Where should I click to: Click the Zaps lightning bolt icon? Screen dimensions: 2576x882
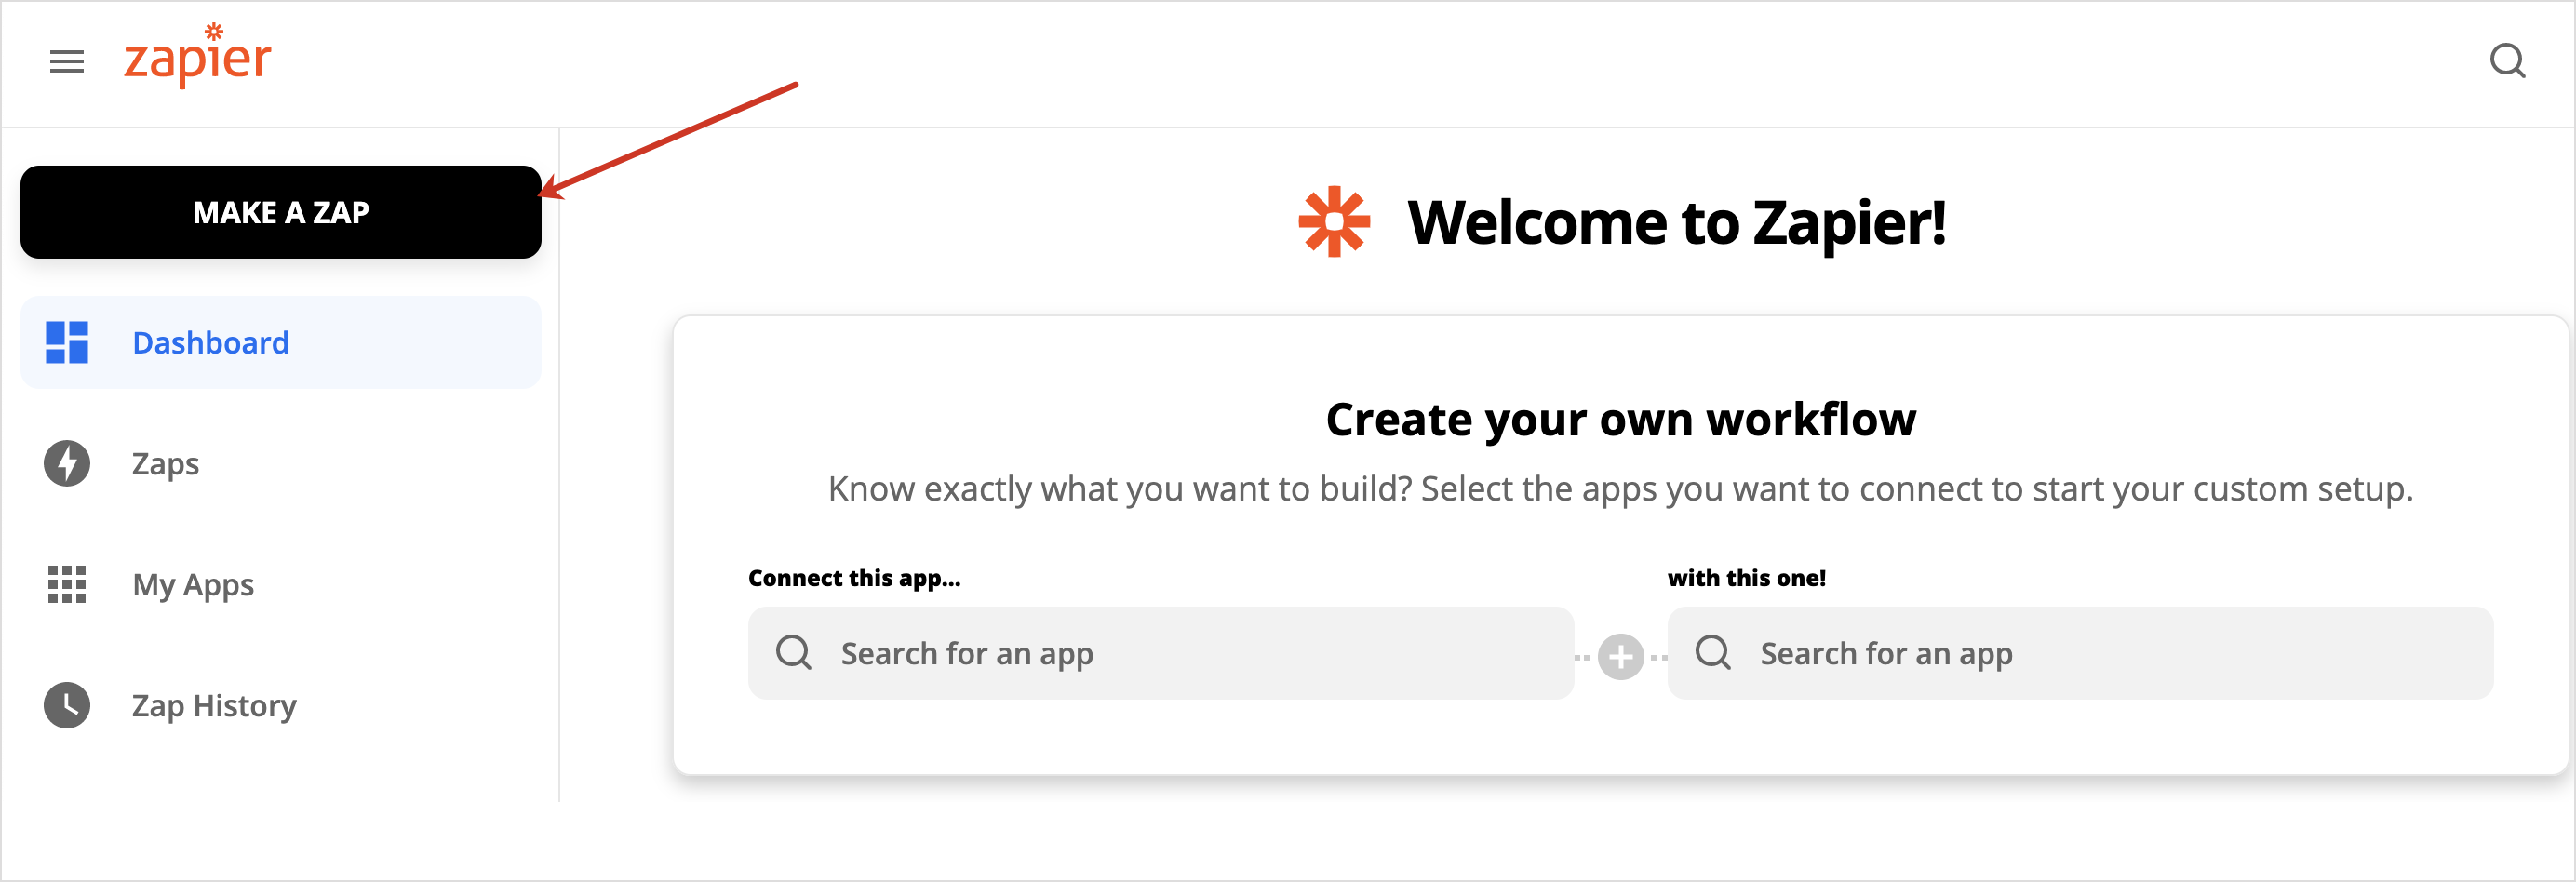pos(67,464)
